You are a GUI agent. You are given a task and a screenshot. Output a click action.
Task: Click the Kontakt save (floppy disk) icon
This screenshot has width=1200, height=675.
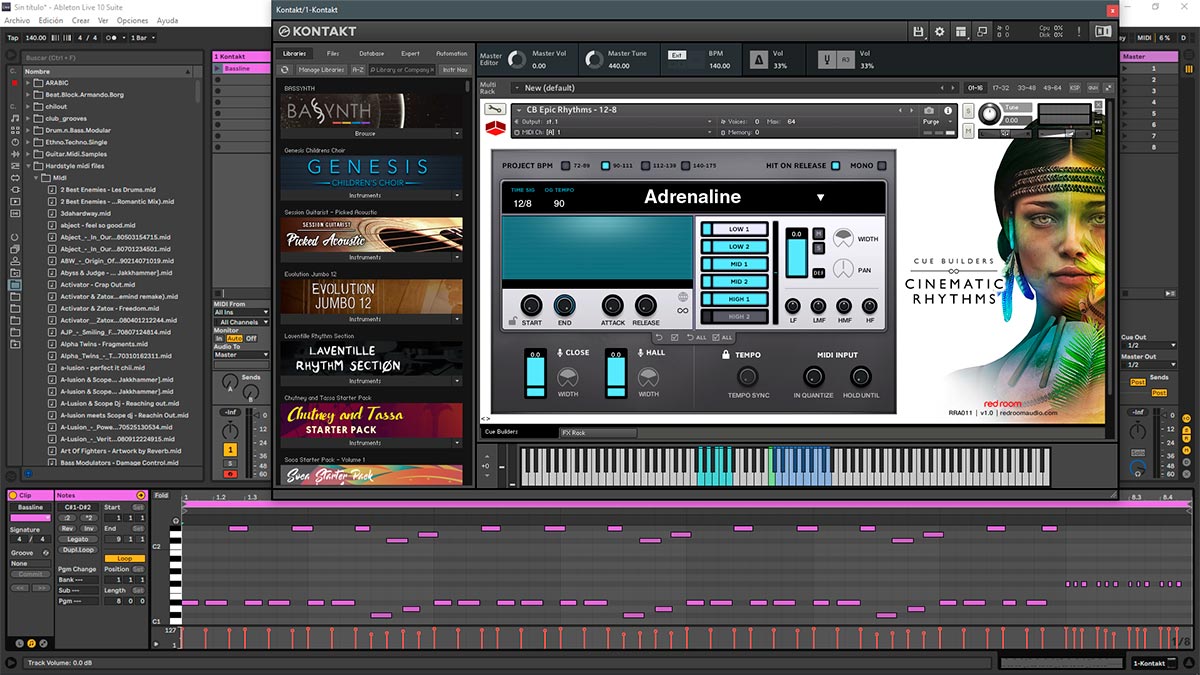[x=918, y=32]
